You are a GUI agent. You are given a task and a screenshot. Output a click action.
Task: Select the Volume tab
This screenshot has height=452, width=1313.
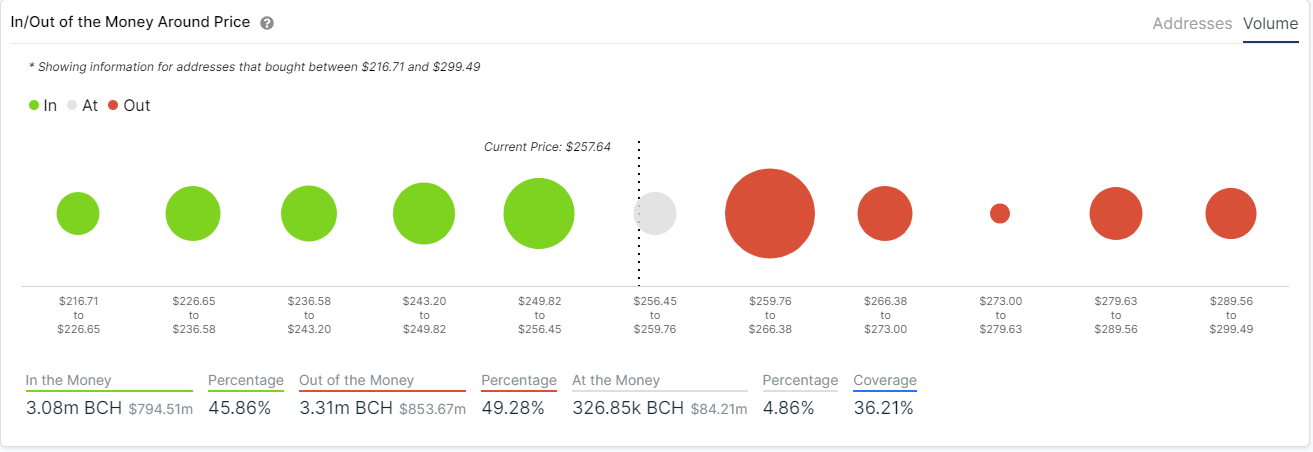click(1270, 23)
